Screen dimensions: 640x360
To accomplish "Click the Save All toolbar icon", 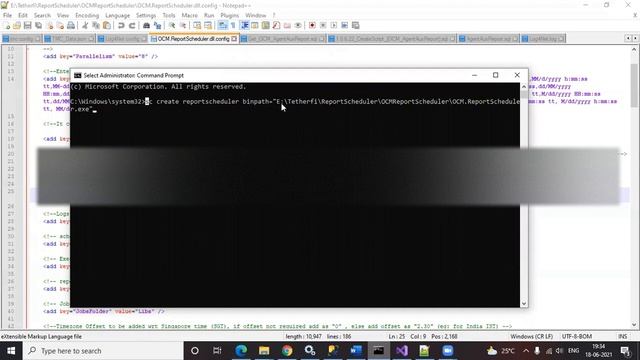I will point(38,25).
